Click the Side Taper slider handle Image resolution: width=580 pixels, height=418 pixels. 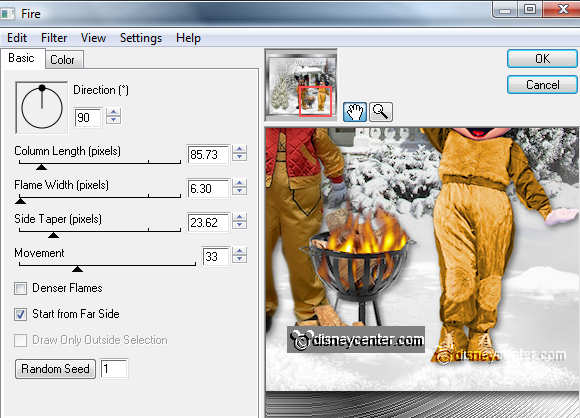tap(54, 235)
